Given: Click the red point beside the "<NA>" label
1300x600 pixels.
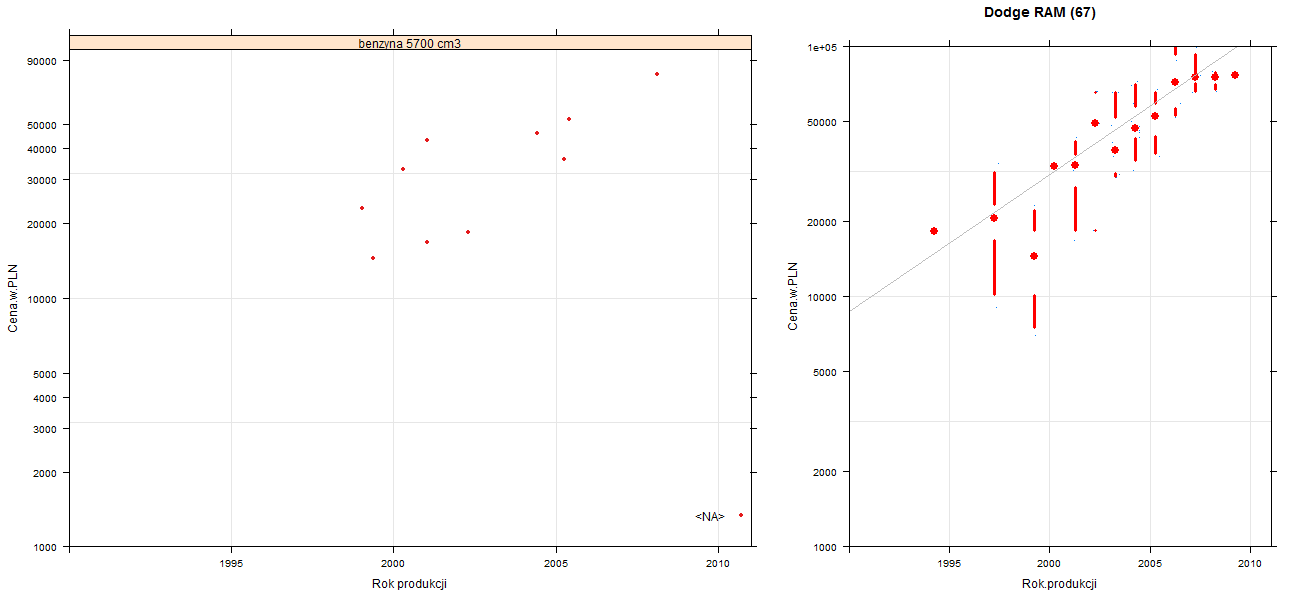Looking at the screenshot, I should point(741,515).
